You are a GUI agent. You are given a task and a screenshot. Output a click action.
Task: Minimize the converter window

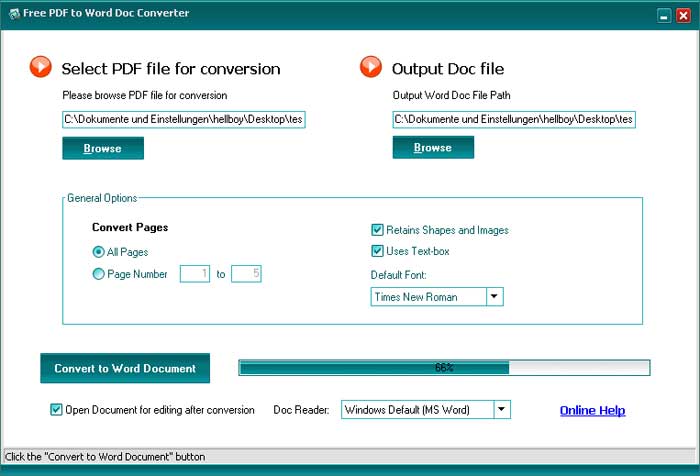tap(664, 16)
